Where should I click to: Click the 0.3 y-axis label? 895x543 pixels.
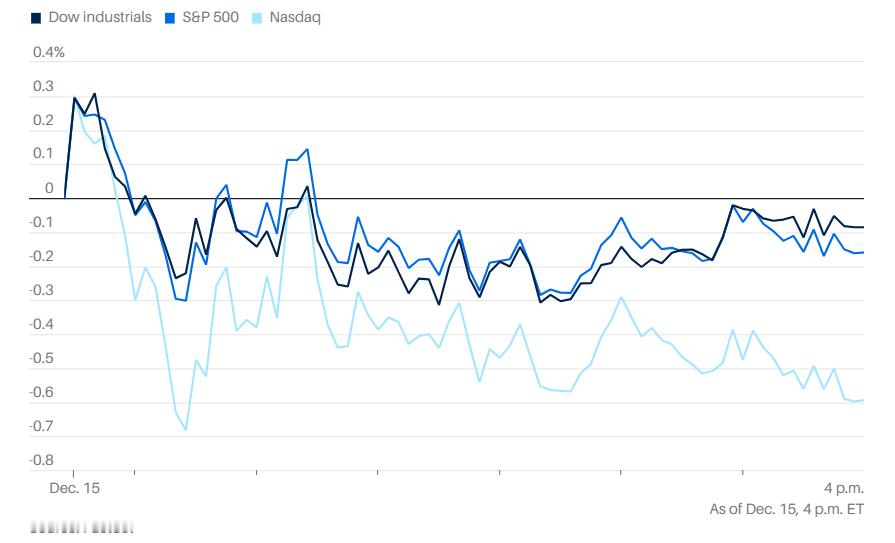click(x=43, y=86)
